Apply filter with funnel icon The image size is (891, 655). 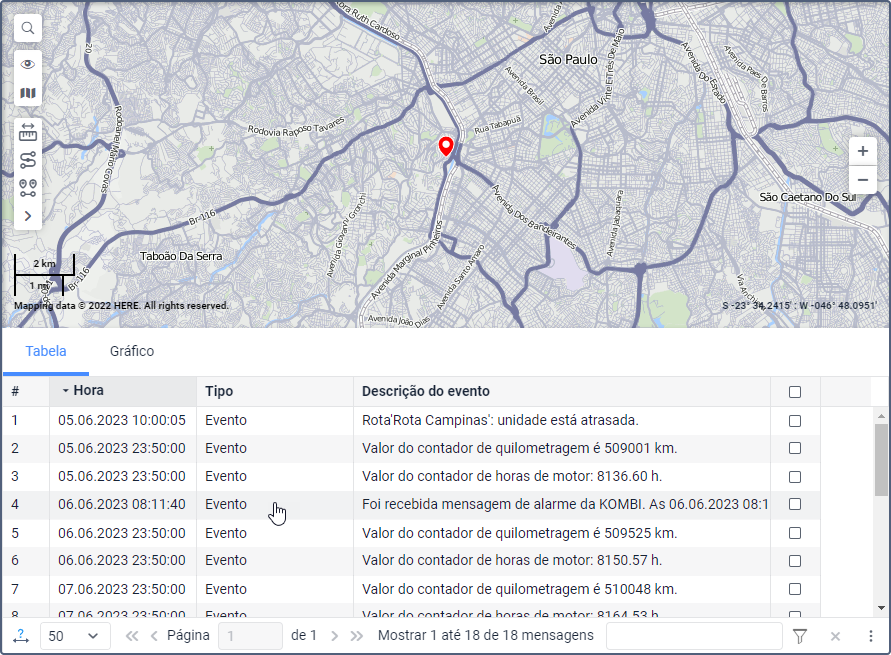800,636
